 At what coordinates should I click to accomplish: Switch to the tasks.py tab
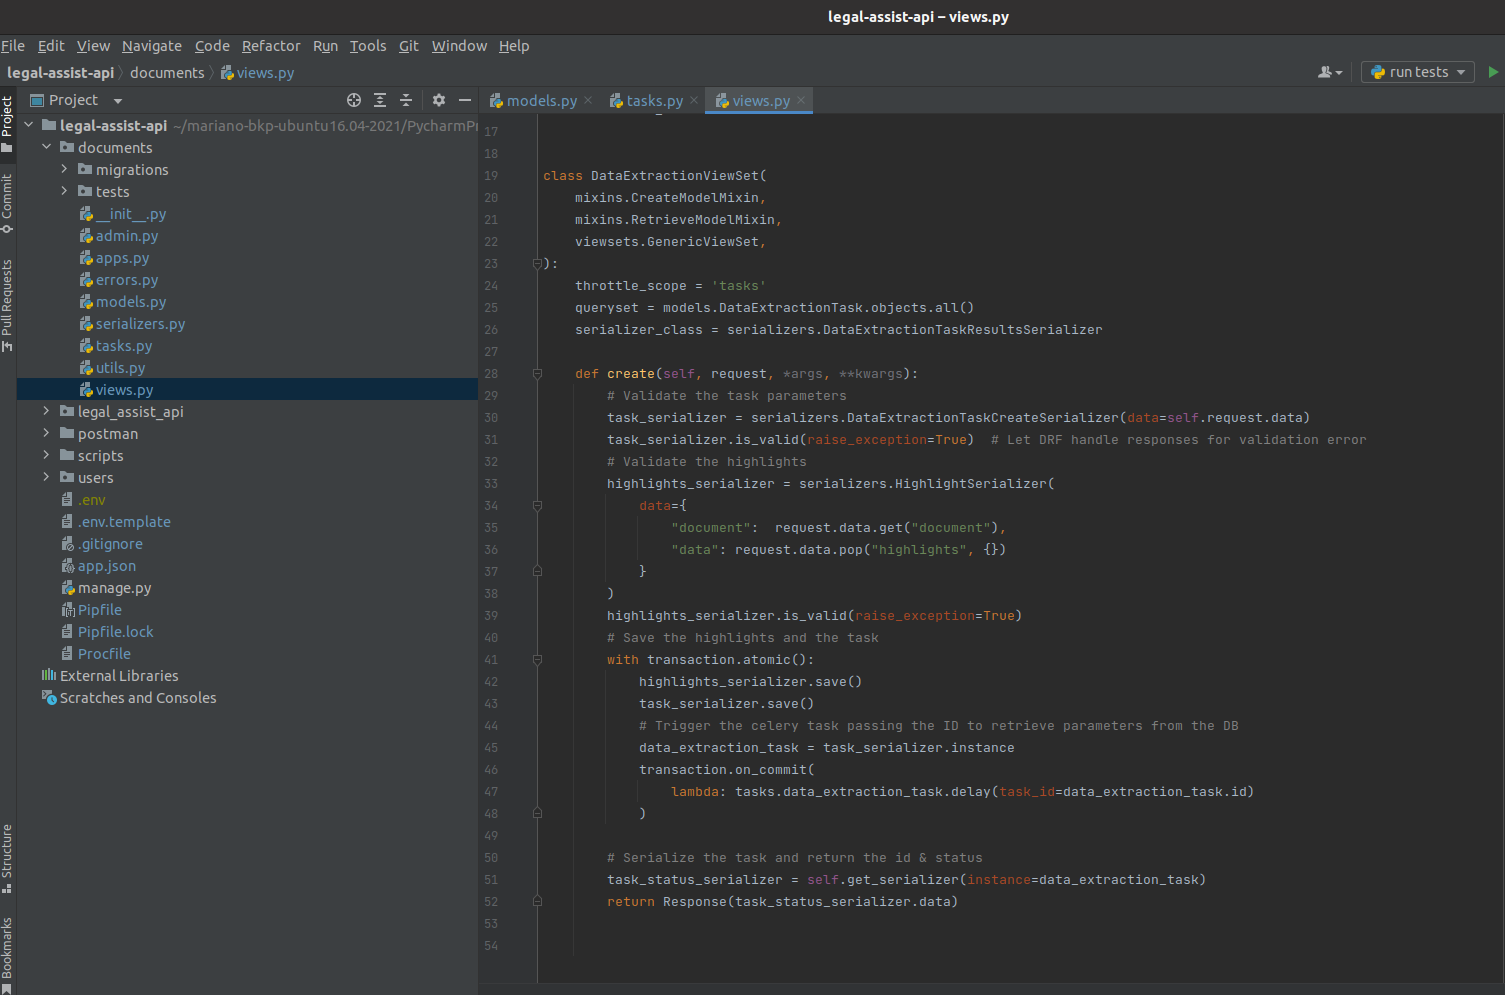click(654, 101)
